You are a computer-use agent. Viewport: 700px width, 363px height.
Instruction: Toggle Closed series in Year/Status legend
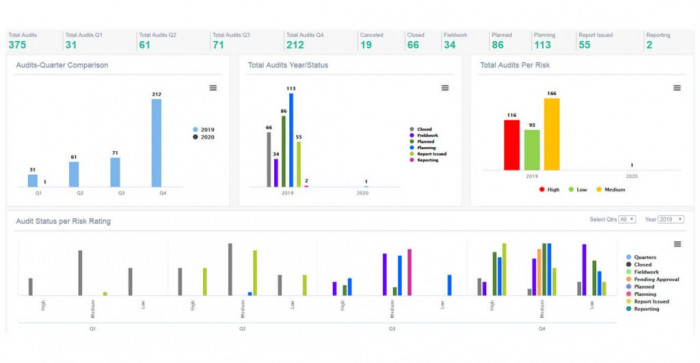click(421, 129)
